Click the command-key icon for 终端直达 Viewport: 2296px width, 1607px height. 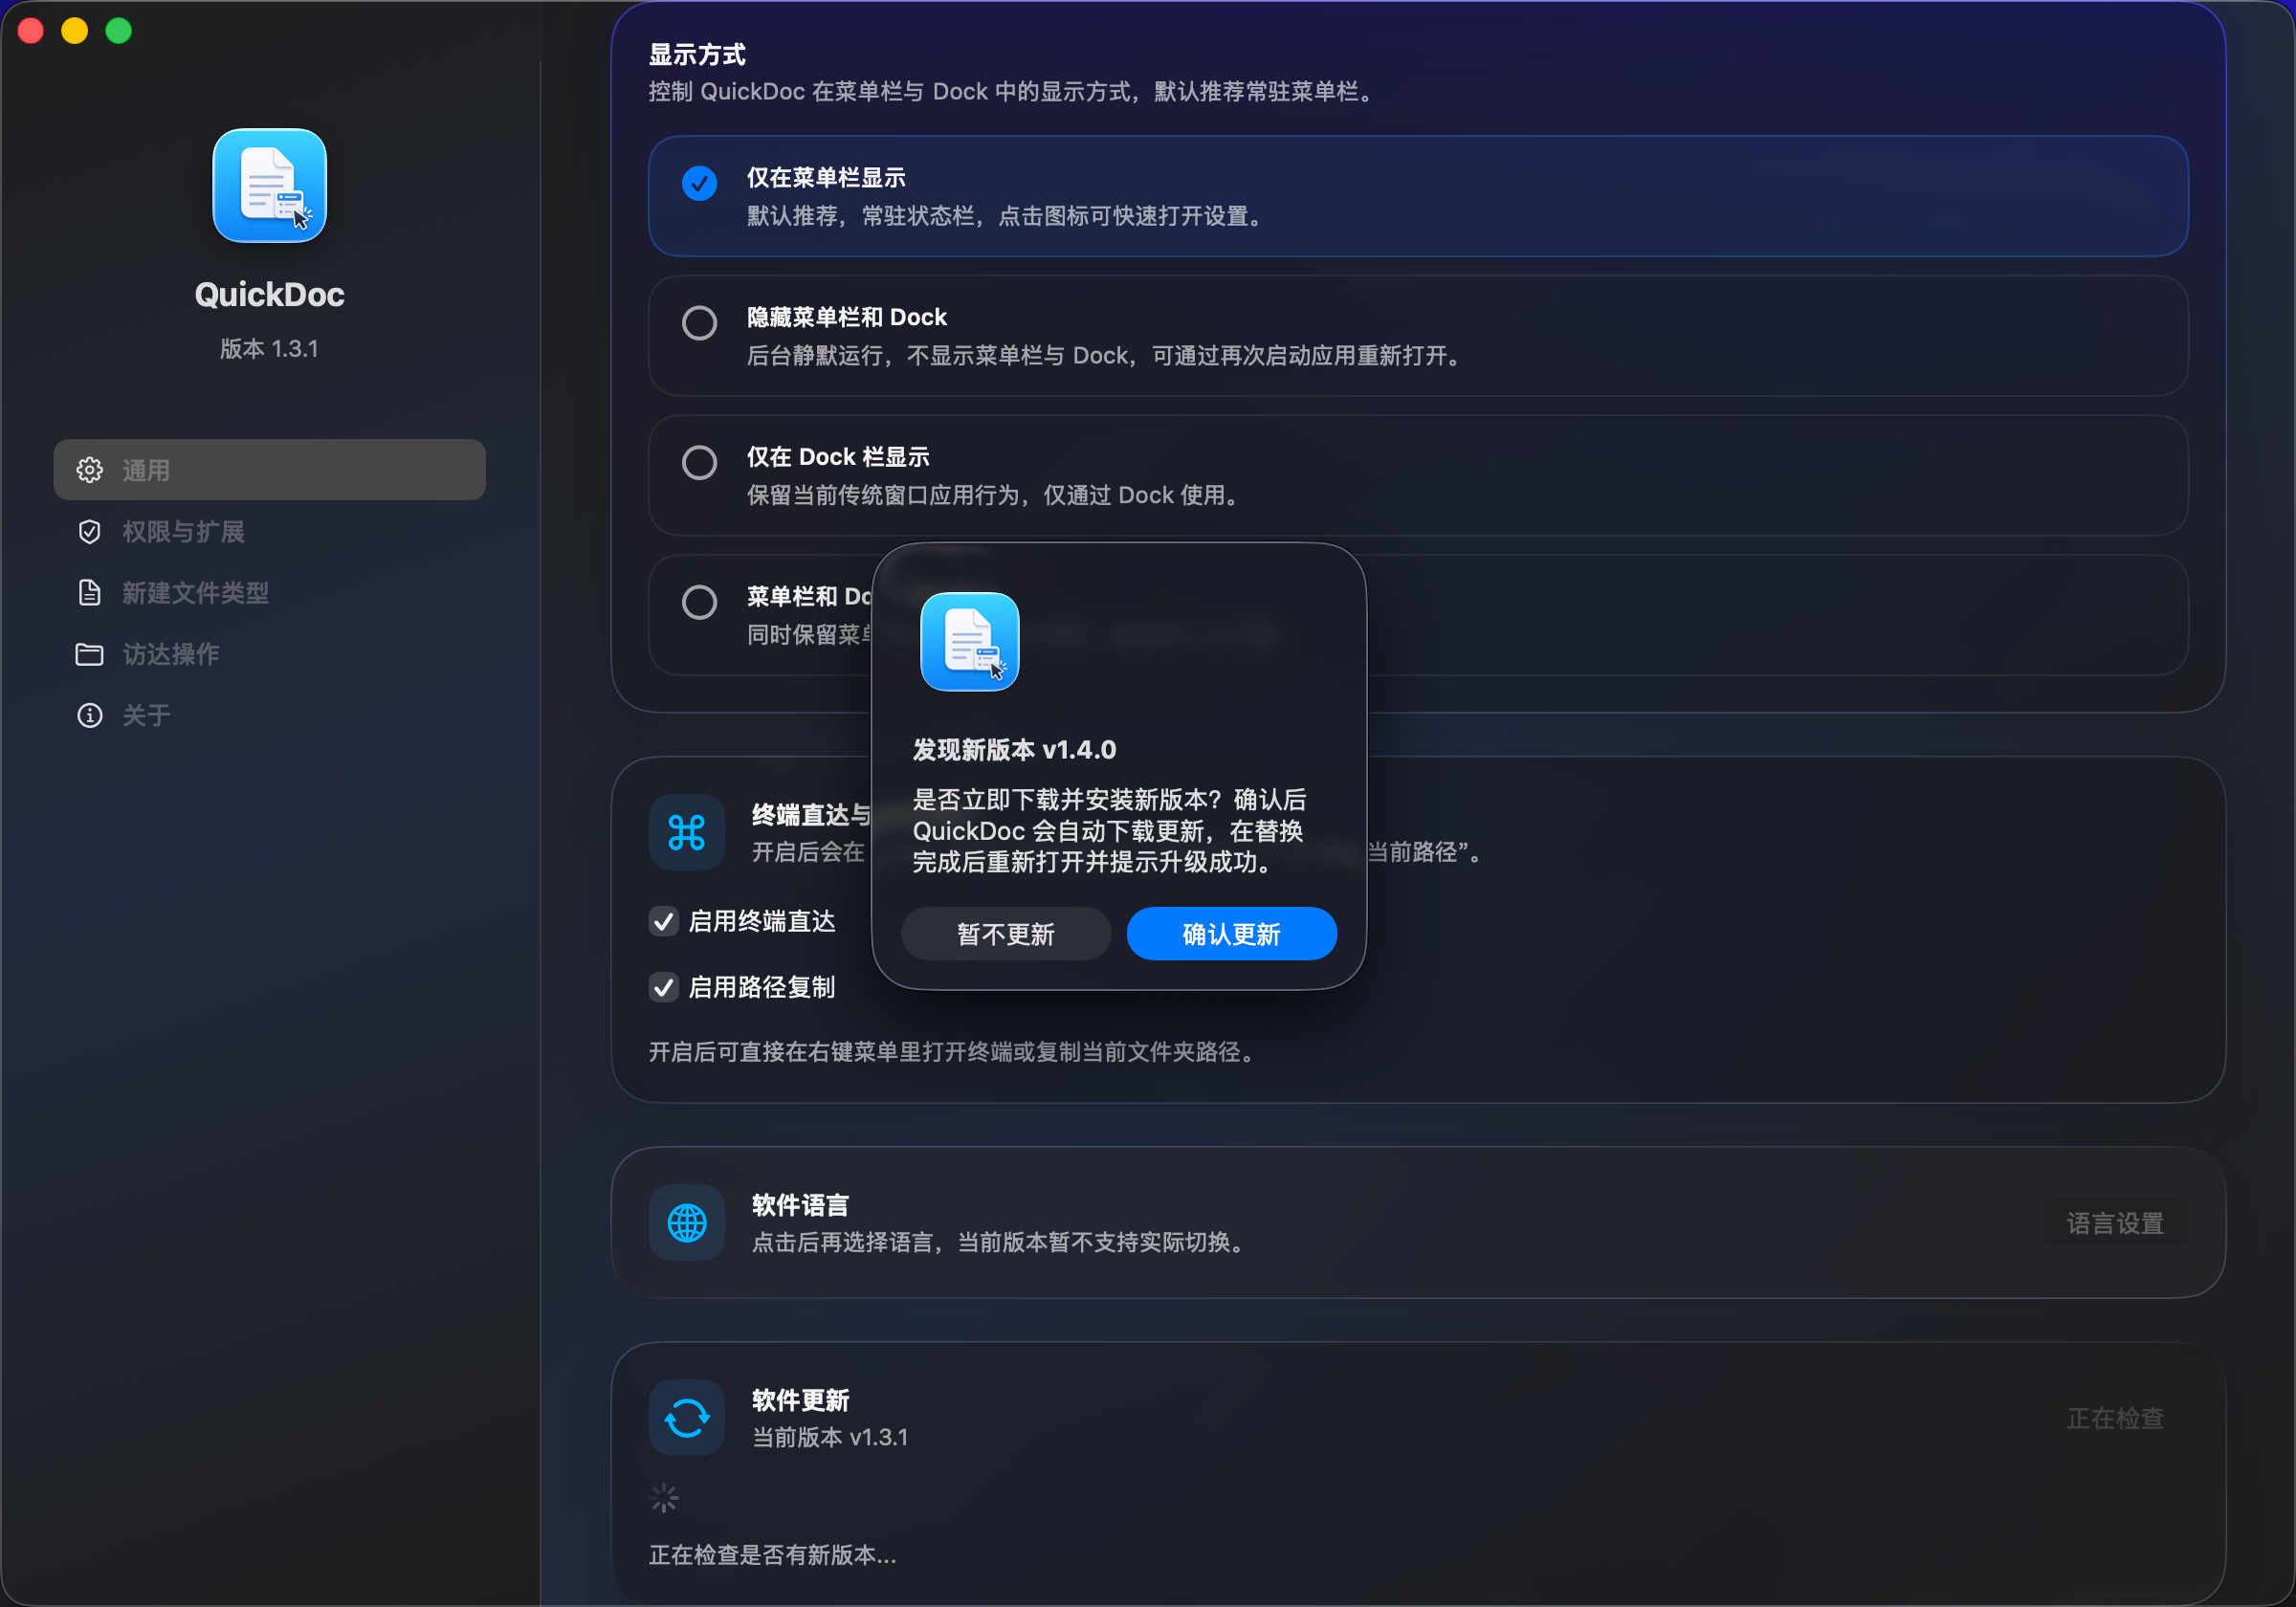[x=687, y=832]
